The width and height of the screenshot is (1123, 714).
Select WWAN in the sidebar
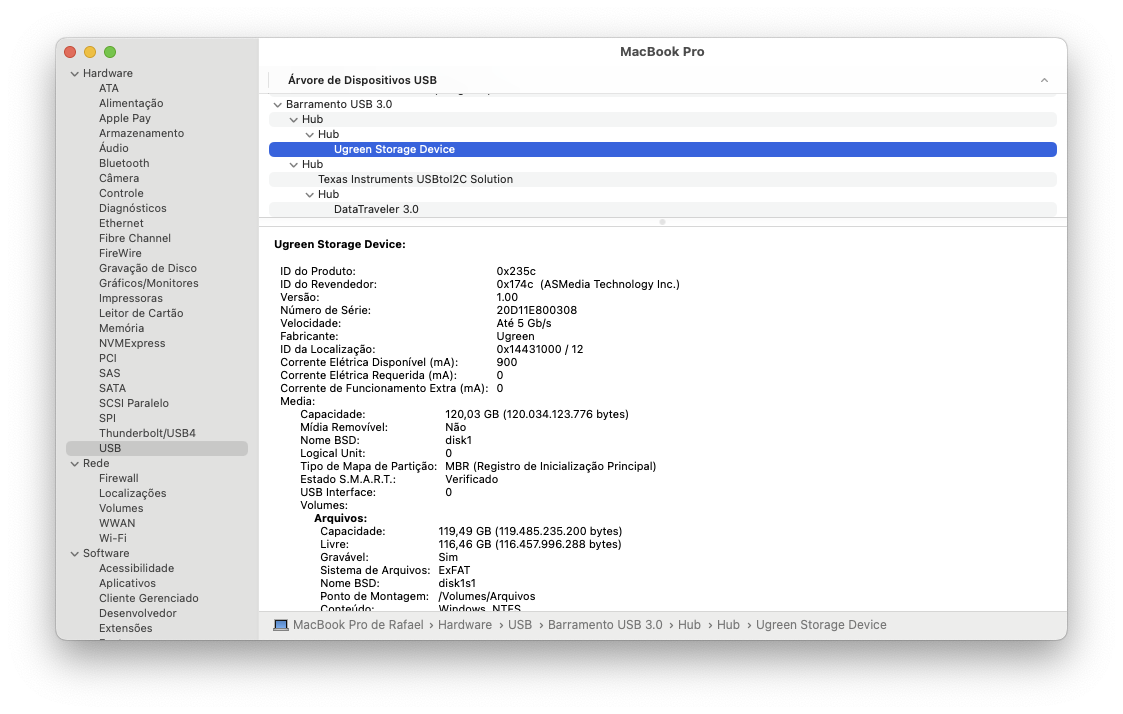point(117,524)
